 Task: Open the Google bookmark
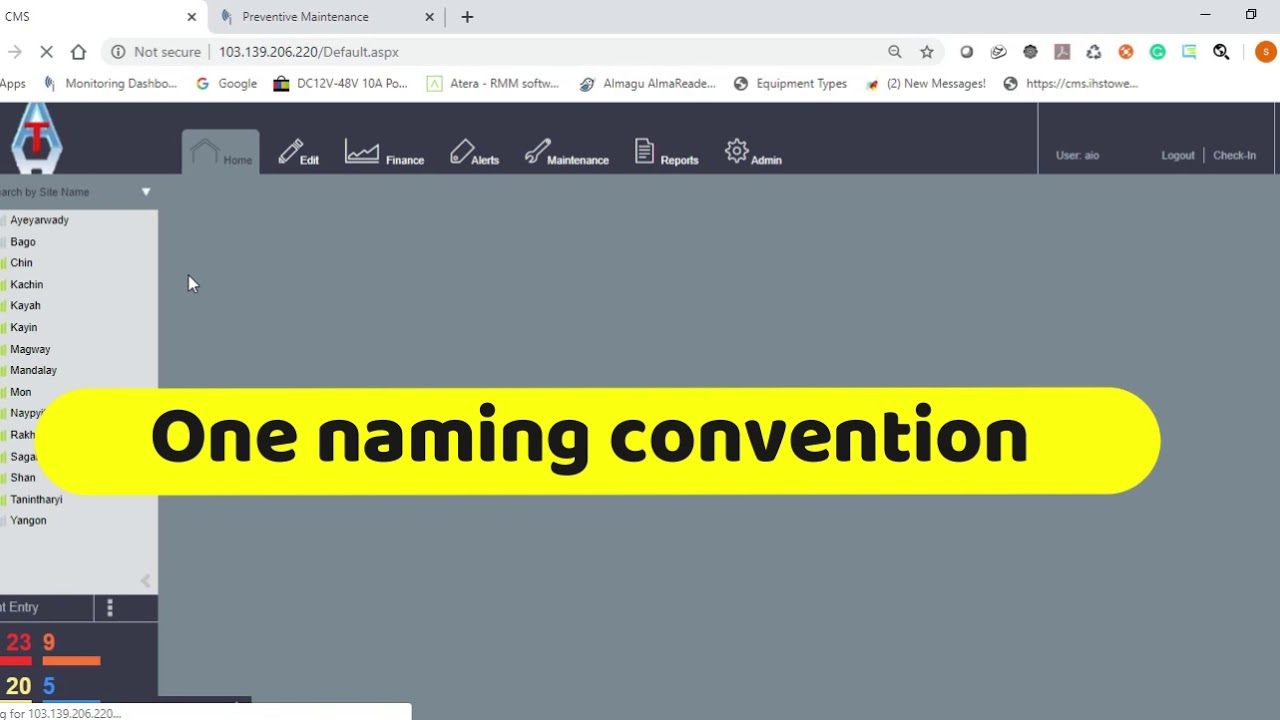point(227,84)
